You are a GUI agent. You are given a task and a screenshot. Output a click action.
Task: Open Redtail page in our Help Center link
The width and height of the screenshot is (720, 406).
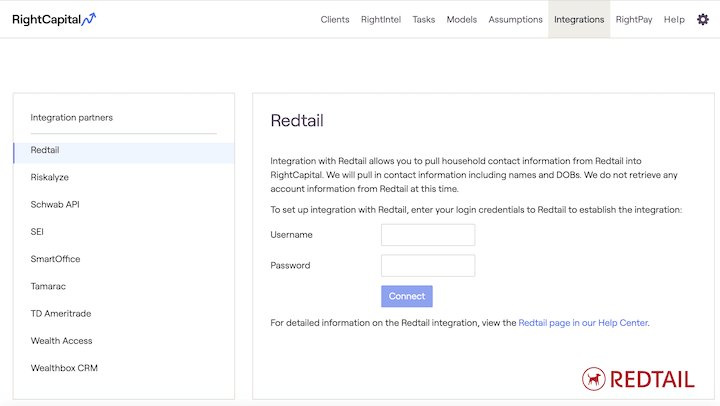tap(583, 323)
